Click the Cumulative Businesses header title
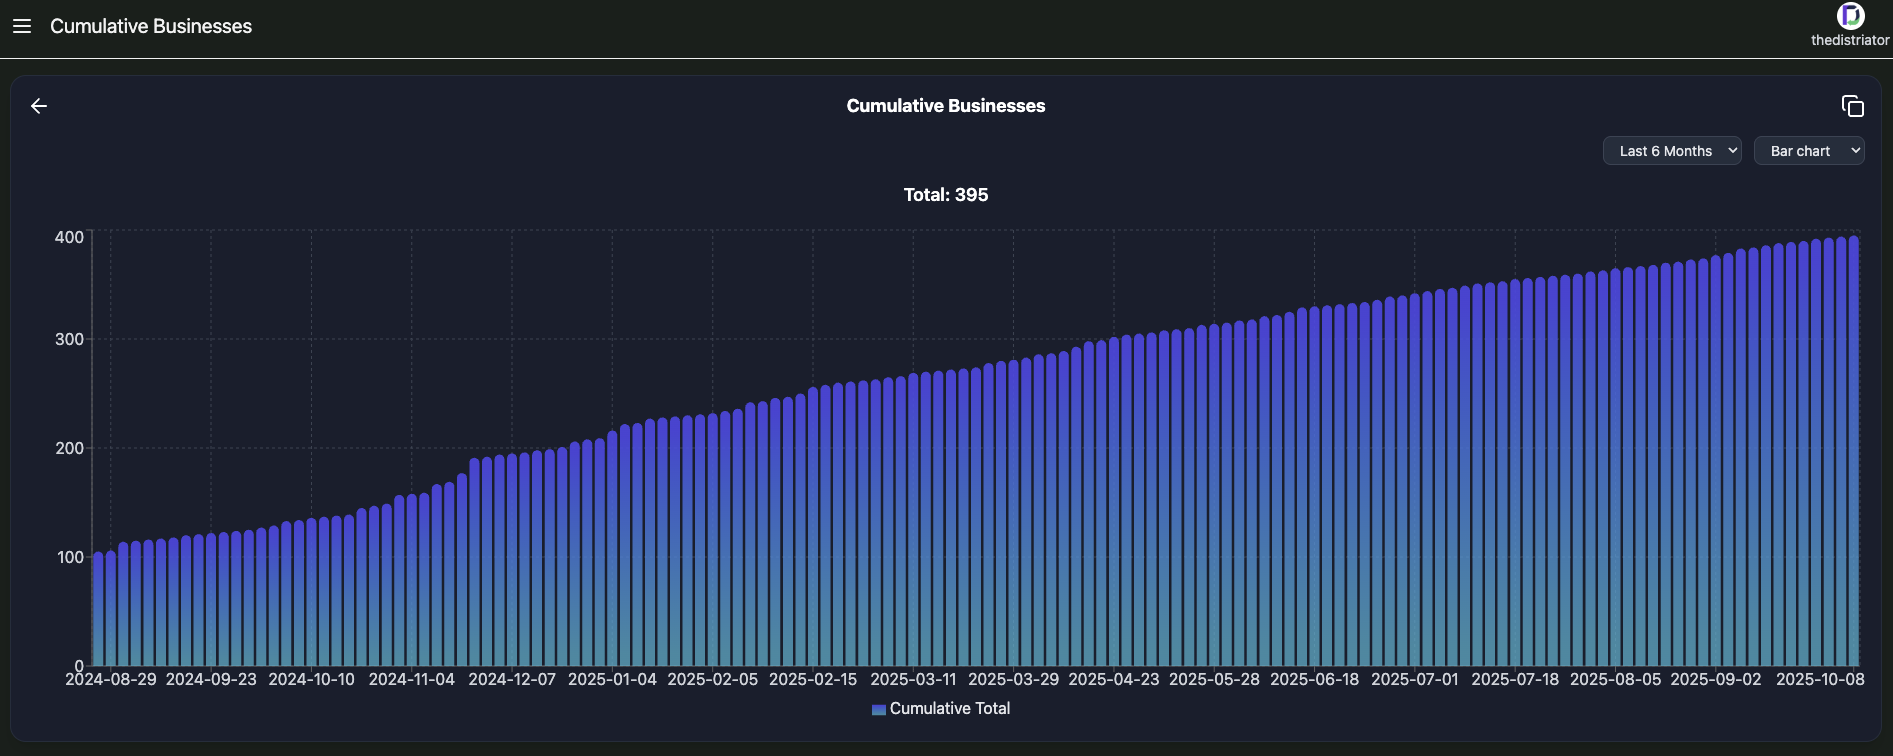Image resolution: width=1893 pixels, height=756 pixels. (x=151, y=26)
